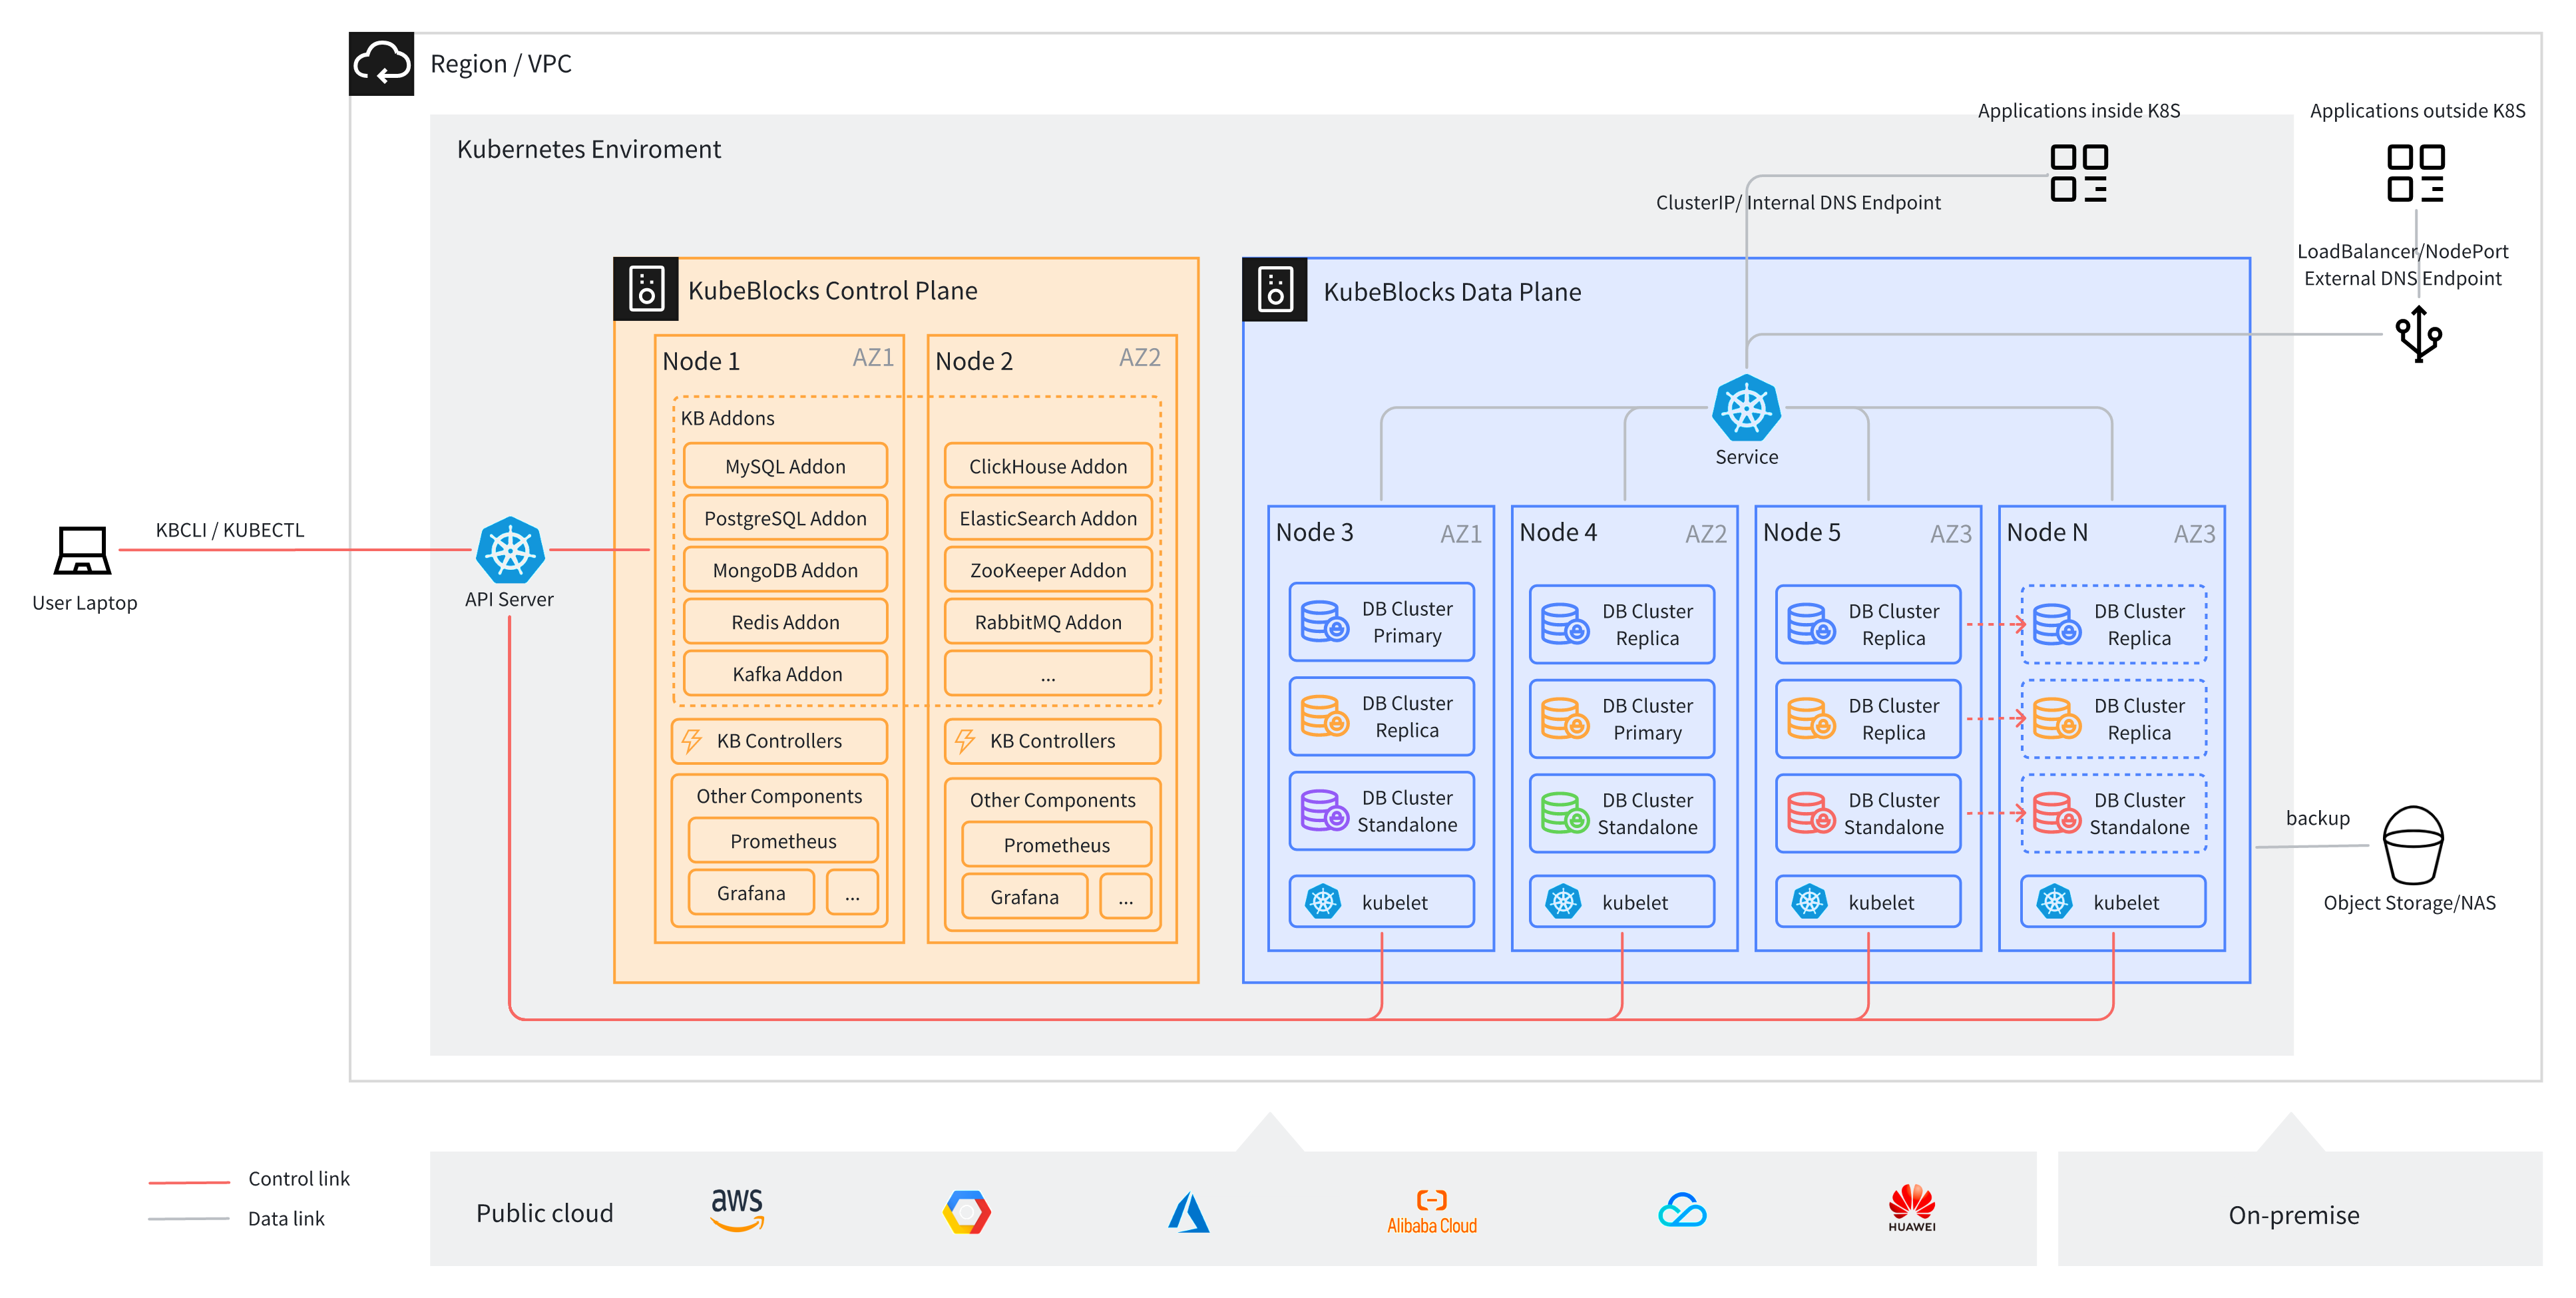Click the blue cloud provider logo
2576x1298 pixels.
1682,1211
